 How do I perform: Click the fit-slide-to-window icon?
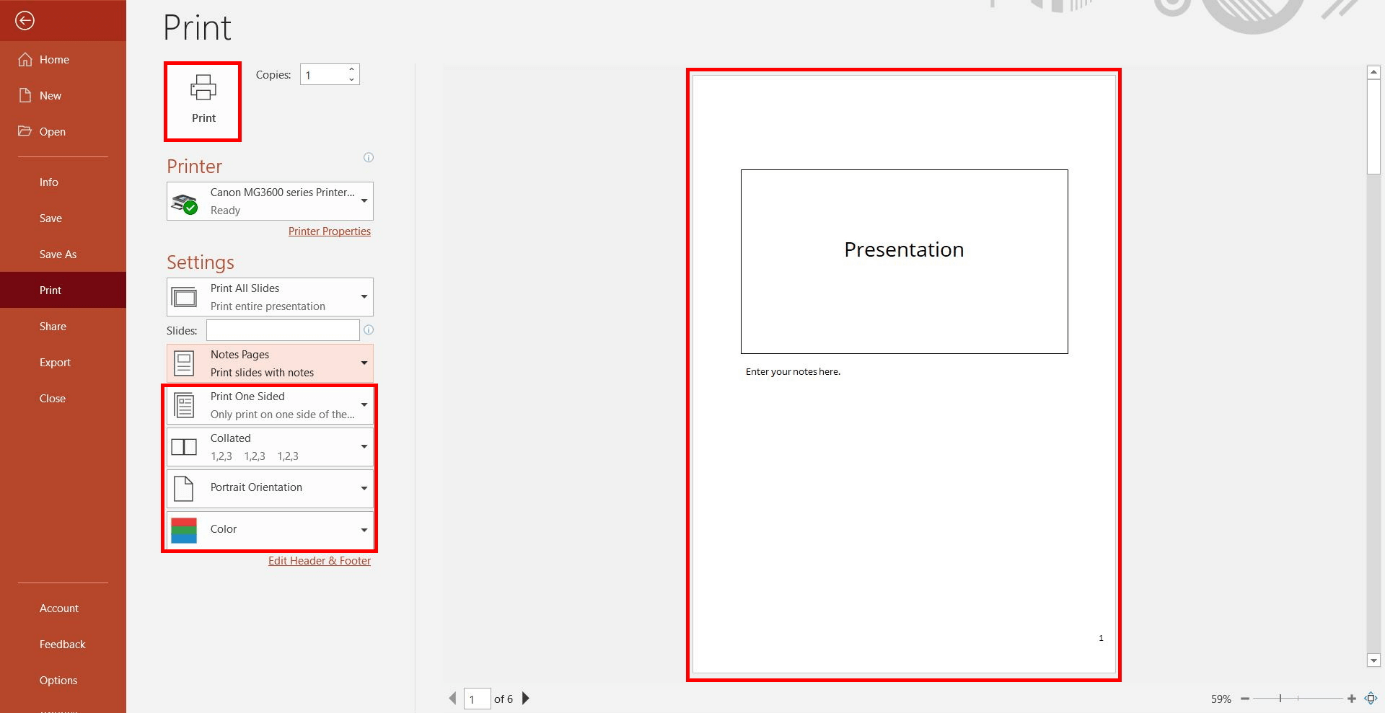tap(1371, 699)
